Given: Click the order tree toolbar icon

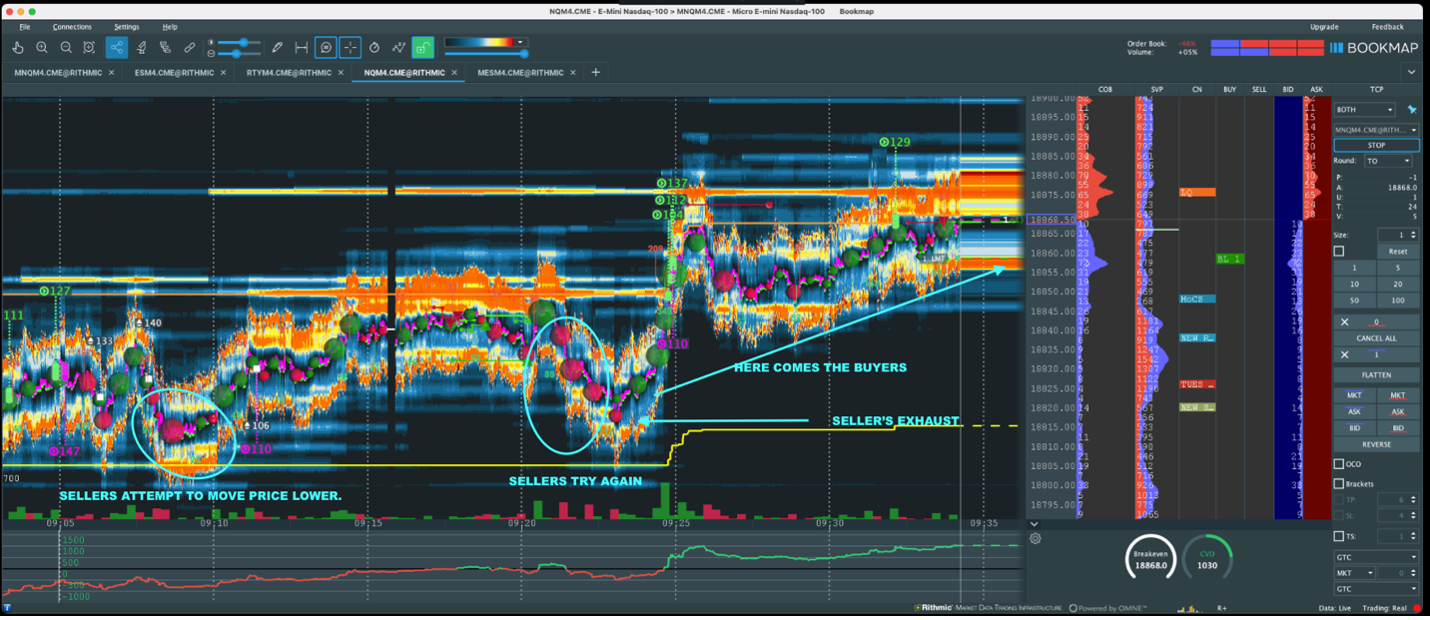Looking at the screenshot, I should point(165,47).
